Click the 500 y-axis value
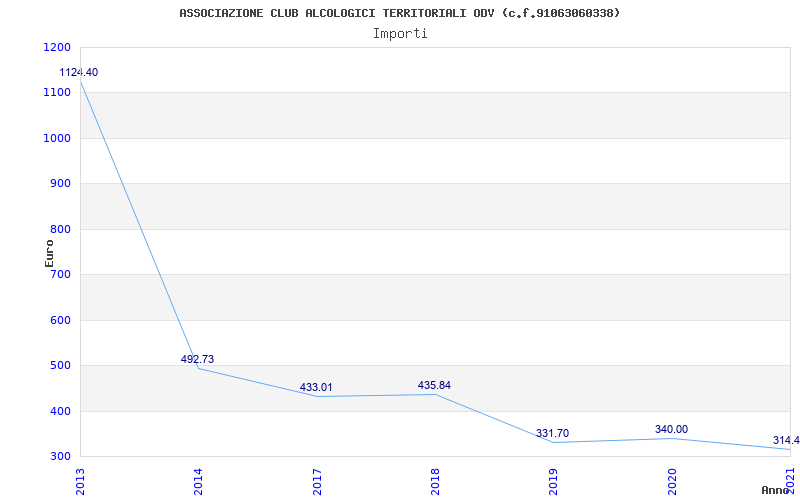Image resolution: width=800 pixels, height=500 pixels. (x=61, y=366)
